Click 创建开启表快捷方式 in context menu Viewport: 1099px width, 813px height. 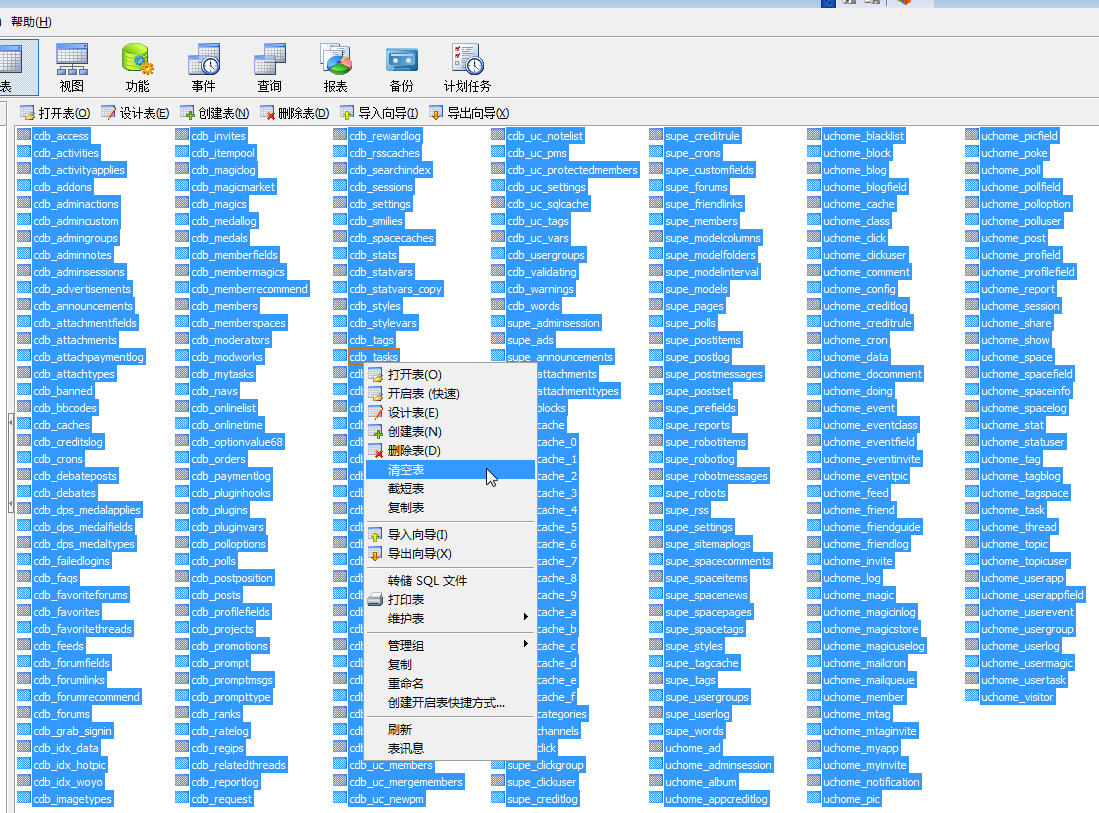point(446,703)
